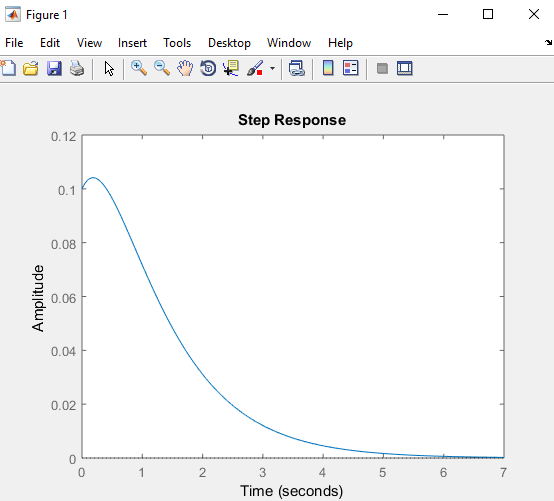
Task: Activate the Zoom In magnifier tool
Action: (139, 68)
